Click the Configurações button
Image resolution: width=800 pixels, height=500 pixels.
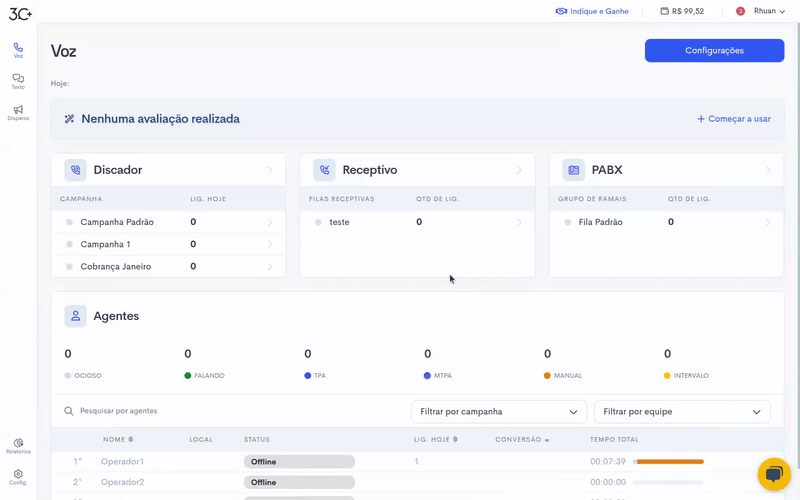coord(714,51)
